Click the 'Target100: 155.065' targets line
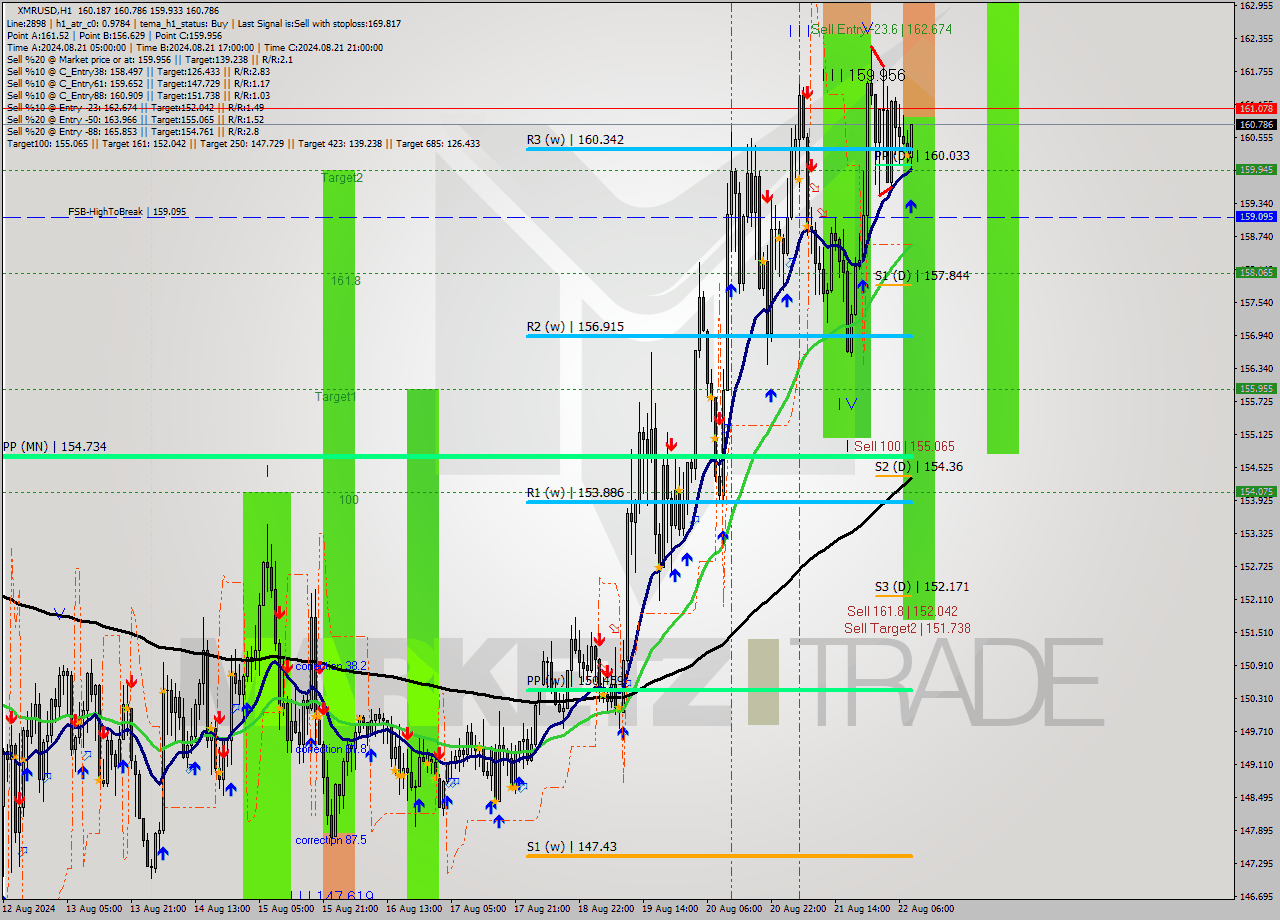Image resolution: width=1280 pixels, height=920 pixels. (243, 143)
